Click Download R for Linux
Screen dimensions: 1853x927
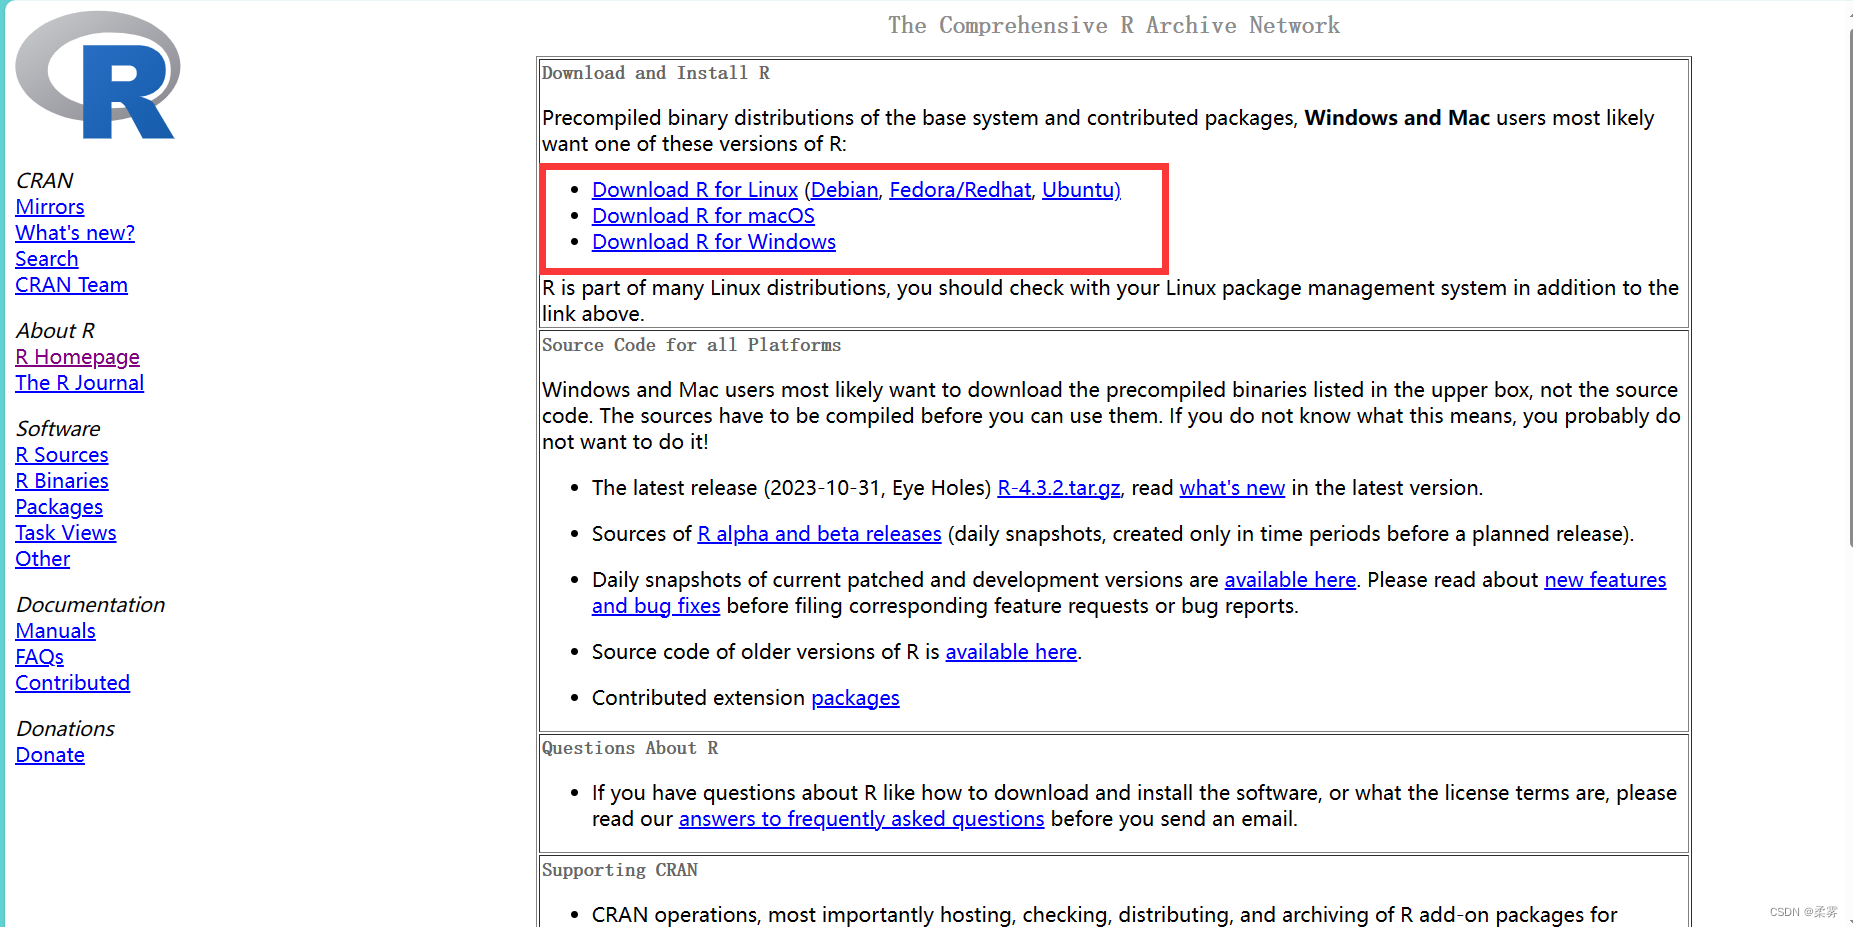pyautogui.click(x=695, y=190)
